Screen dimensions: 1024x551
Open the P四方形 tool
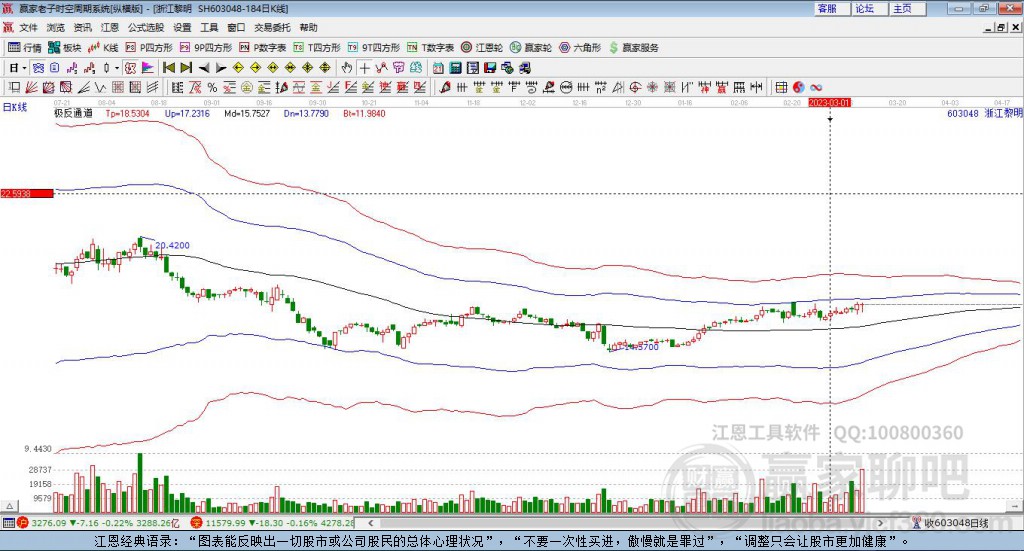[149, 47]
